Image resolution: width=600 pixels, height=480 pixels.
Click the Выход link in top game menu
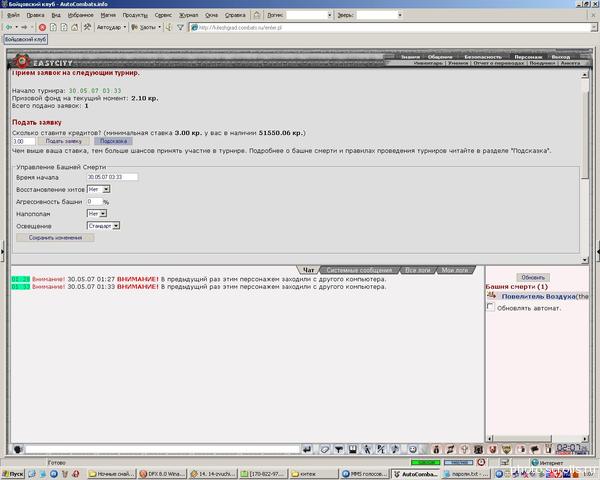[561, 57]
